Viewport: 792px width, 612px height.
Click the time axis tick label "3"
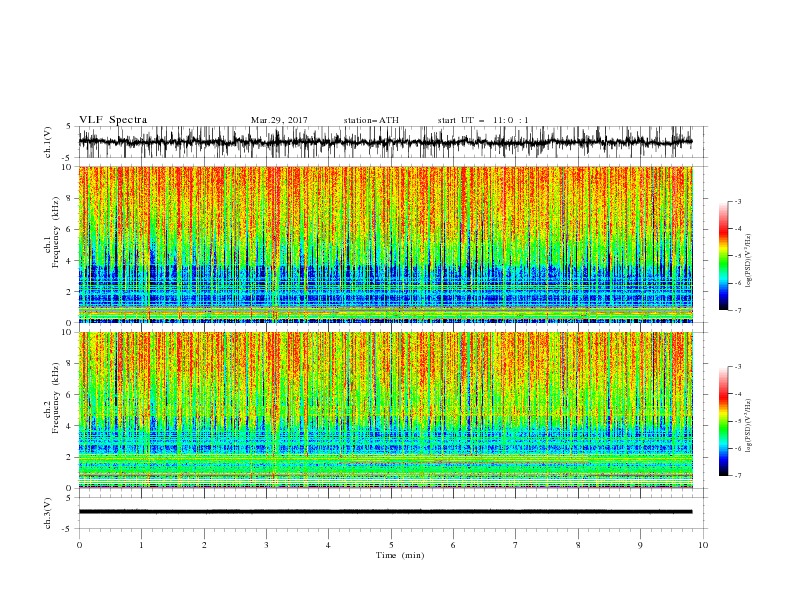[x=266, y=545]
